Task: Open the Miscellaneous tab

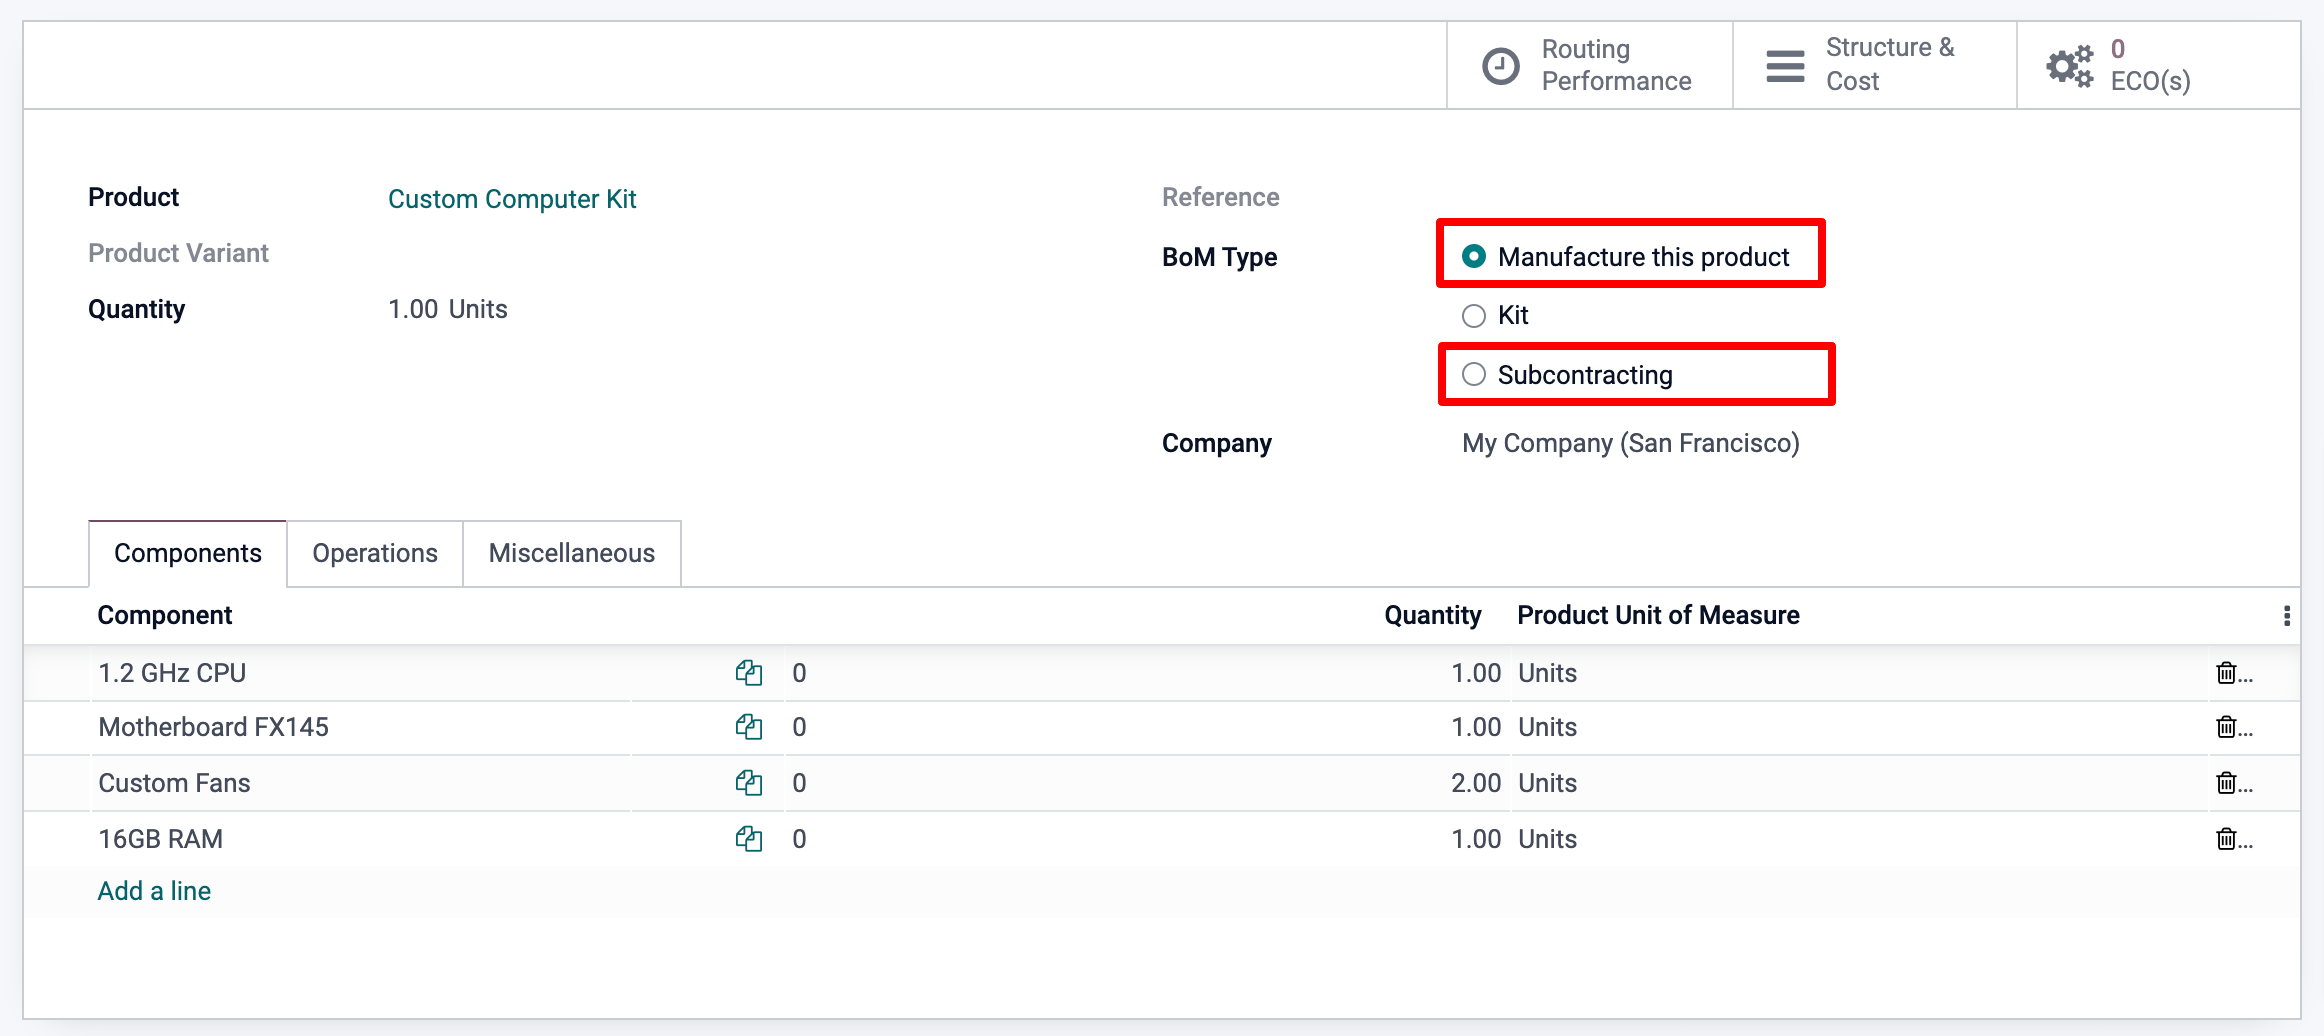Action: coord(572,553)
